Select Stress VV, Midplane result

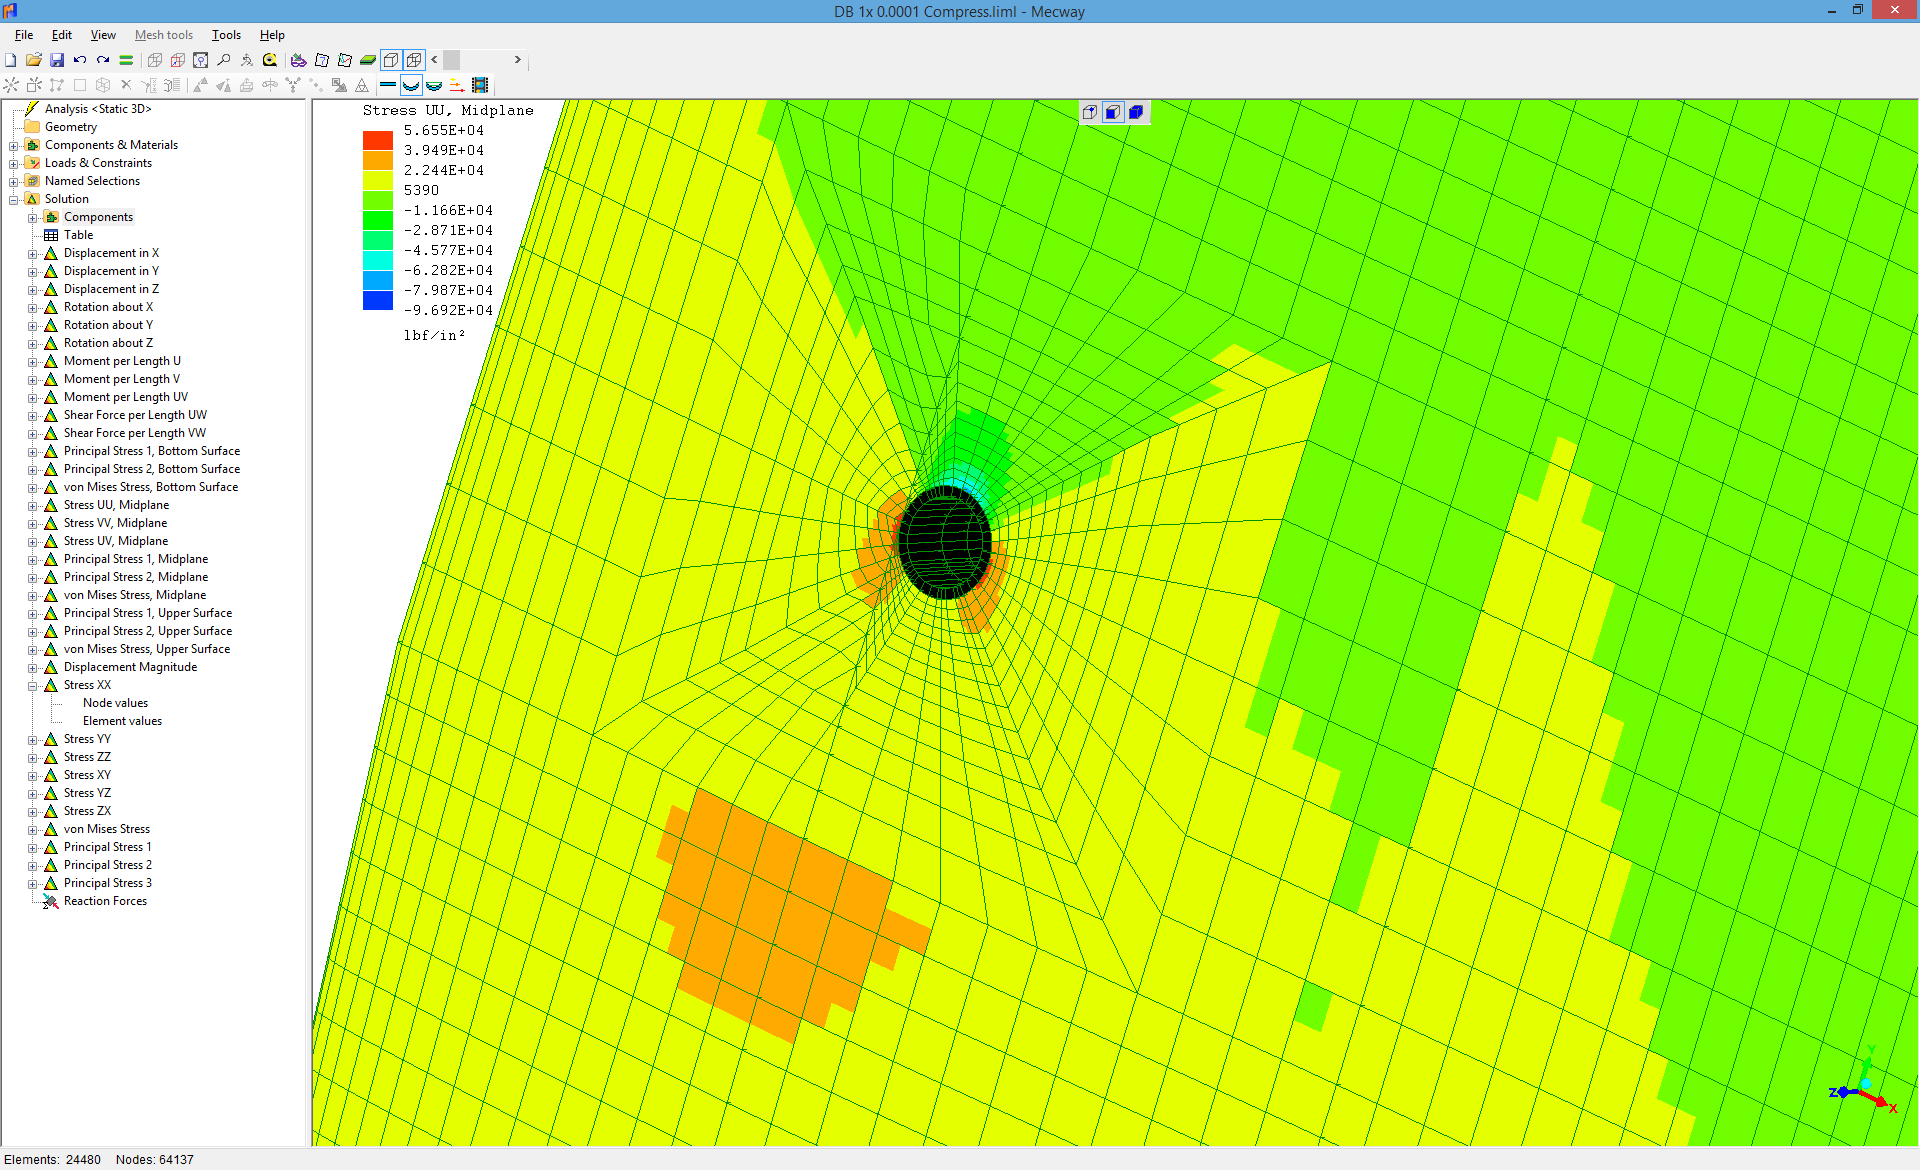(115, 523)
